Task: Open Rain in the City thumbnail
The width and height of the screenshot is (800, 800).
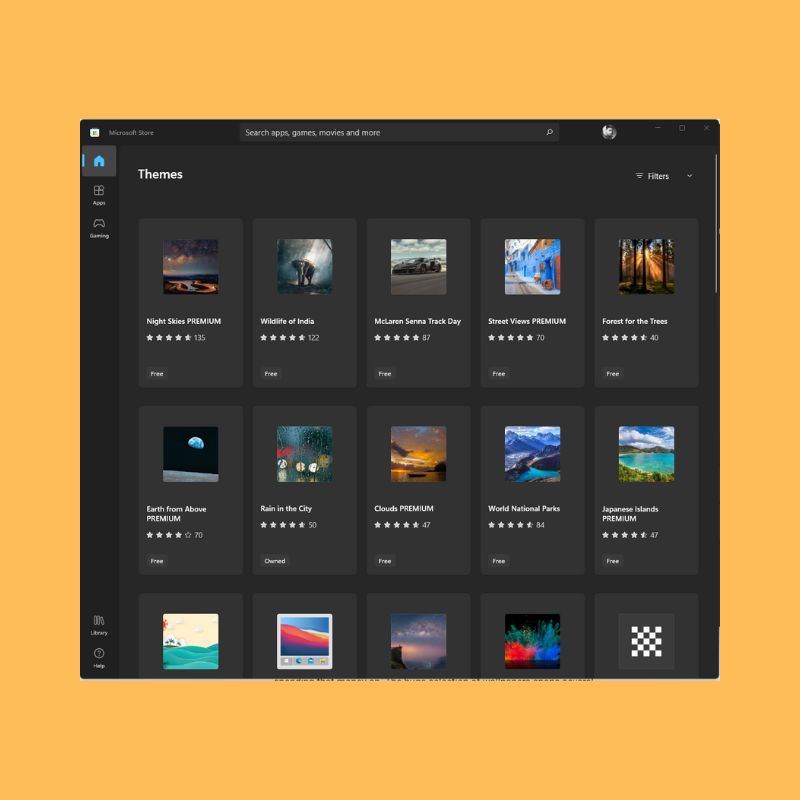Action: (305, 454)
